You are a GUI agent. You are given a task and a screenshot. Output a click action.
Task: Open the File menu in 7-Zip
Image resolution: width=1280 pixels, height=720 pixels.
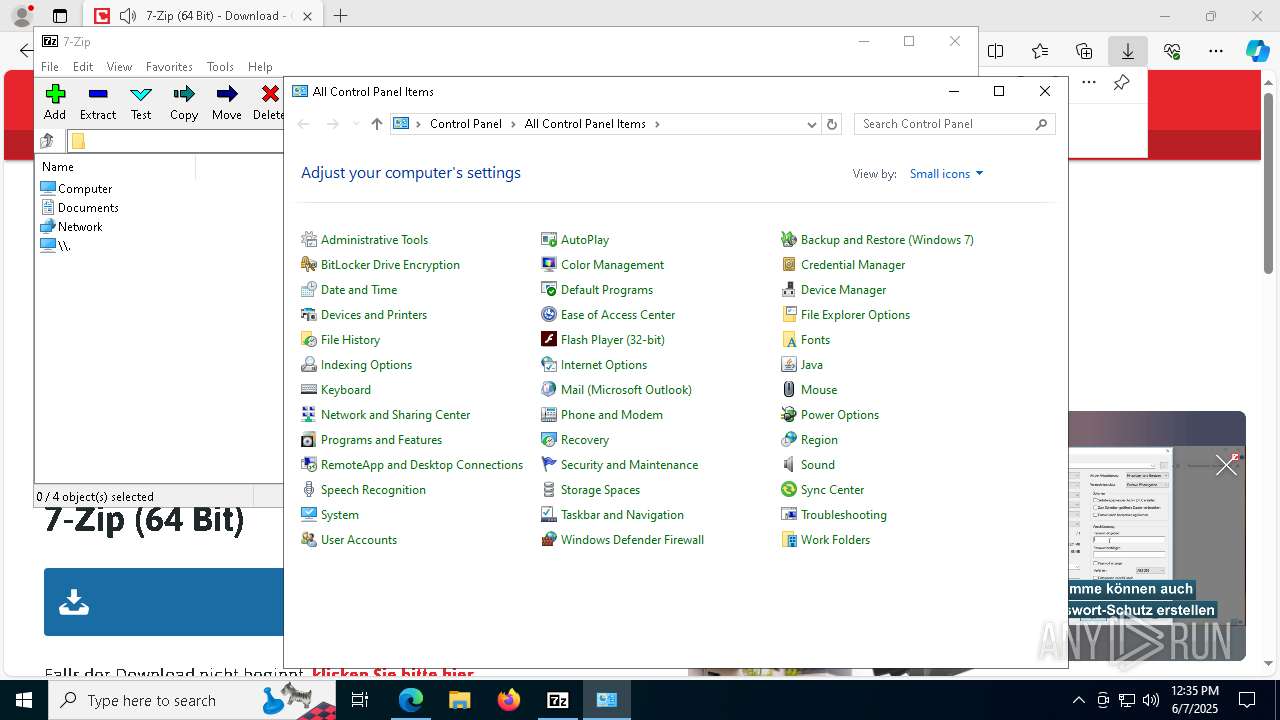(49, 67)
